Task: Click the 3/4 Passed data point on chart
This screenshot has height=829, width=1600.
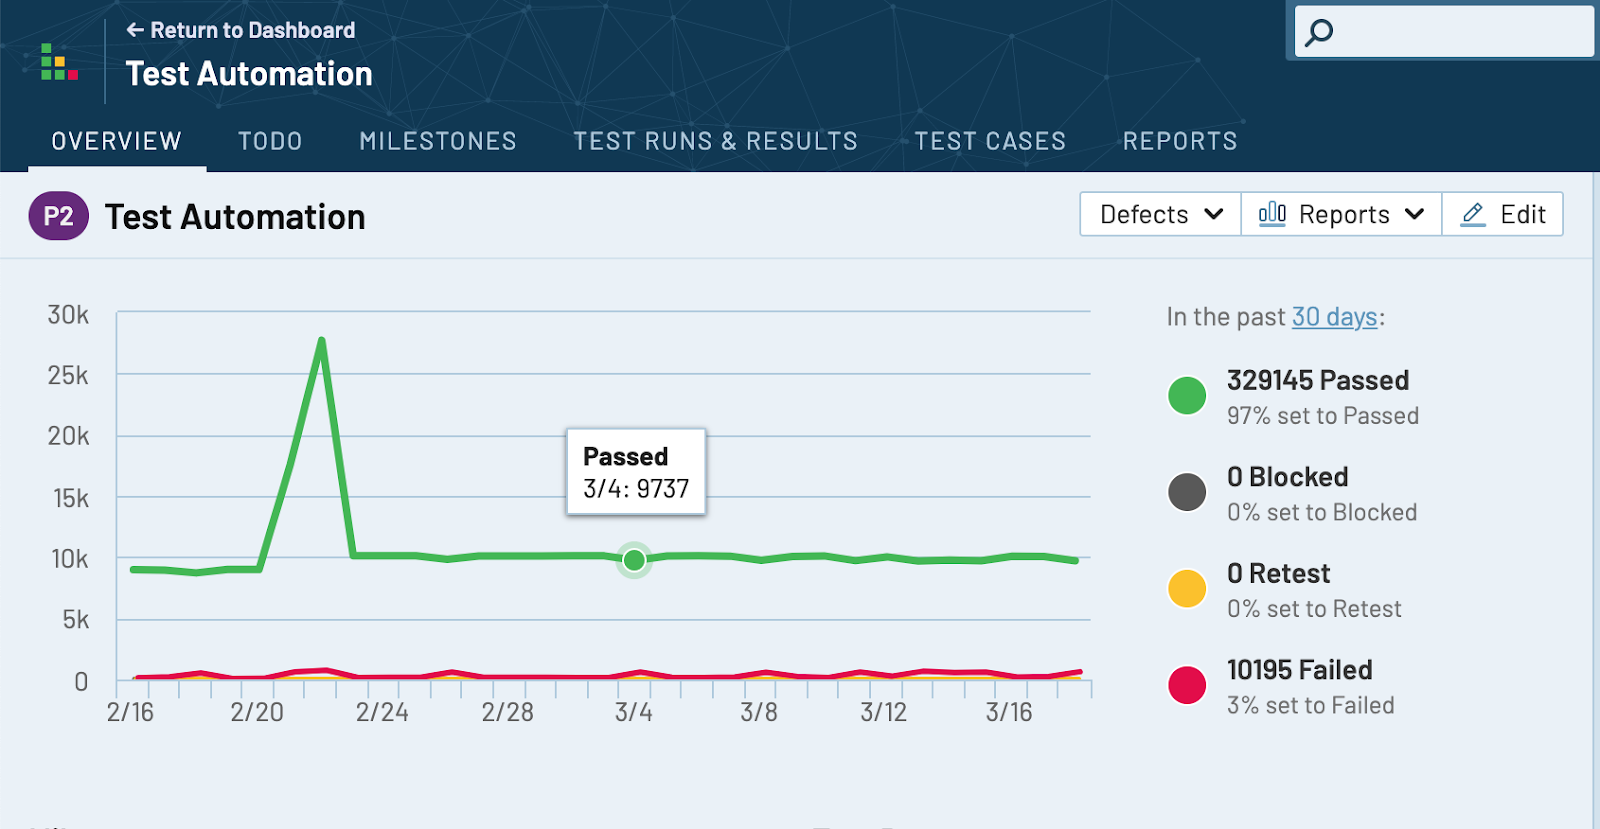Action: click(x=634, y=560)
